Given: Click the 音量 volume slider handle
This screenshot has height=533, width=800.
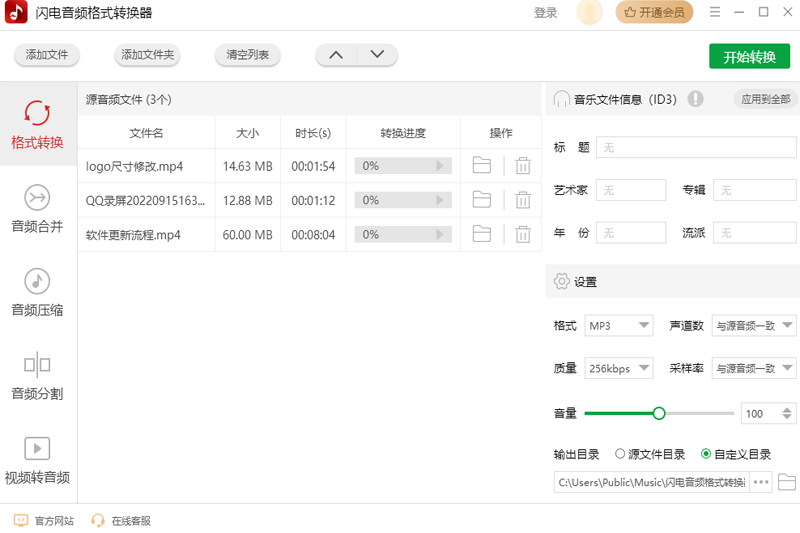Looking at the screenshot, I should coord(659,413).
